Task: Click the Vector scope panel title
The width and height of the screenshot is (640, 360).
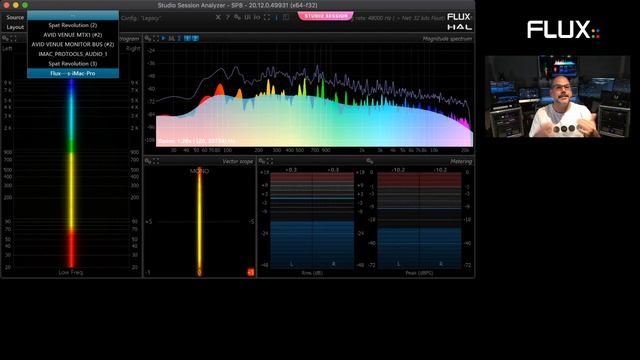Action: [x=238, y=162]
